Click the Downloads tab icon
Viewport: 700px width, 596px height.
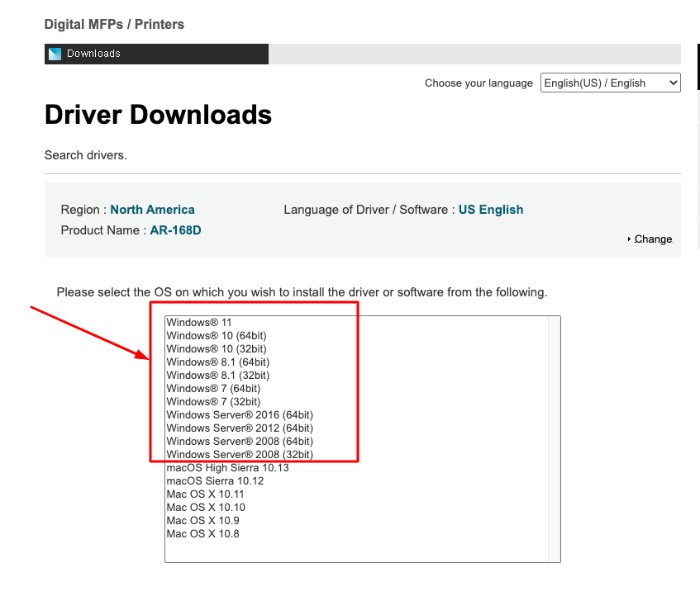(55, 54)
